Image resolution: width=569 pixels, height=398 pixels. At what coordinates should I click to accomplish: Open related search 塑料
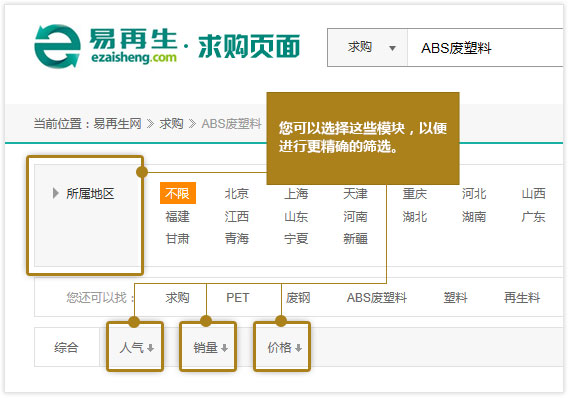tap(455, 298)
